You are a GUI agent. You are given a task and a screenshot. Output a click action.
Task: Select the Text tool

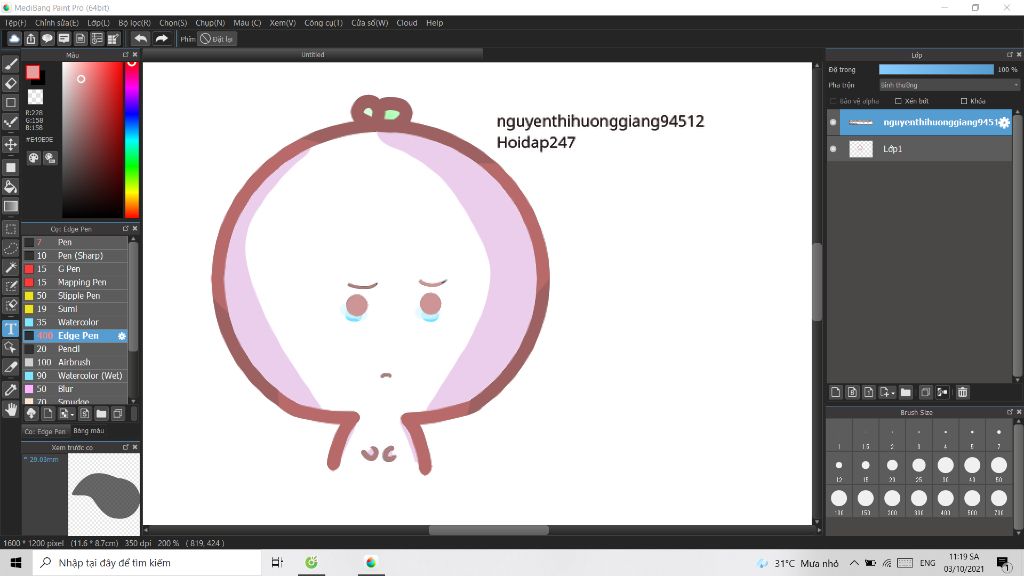pyautogui.click(x=10, y=328)
